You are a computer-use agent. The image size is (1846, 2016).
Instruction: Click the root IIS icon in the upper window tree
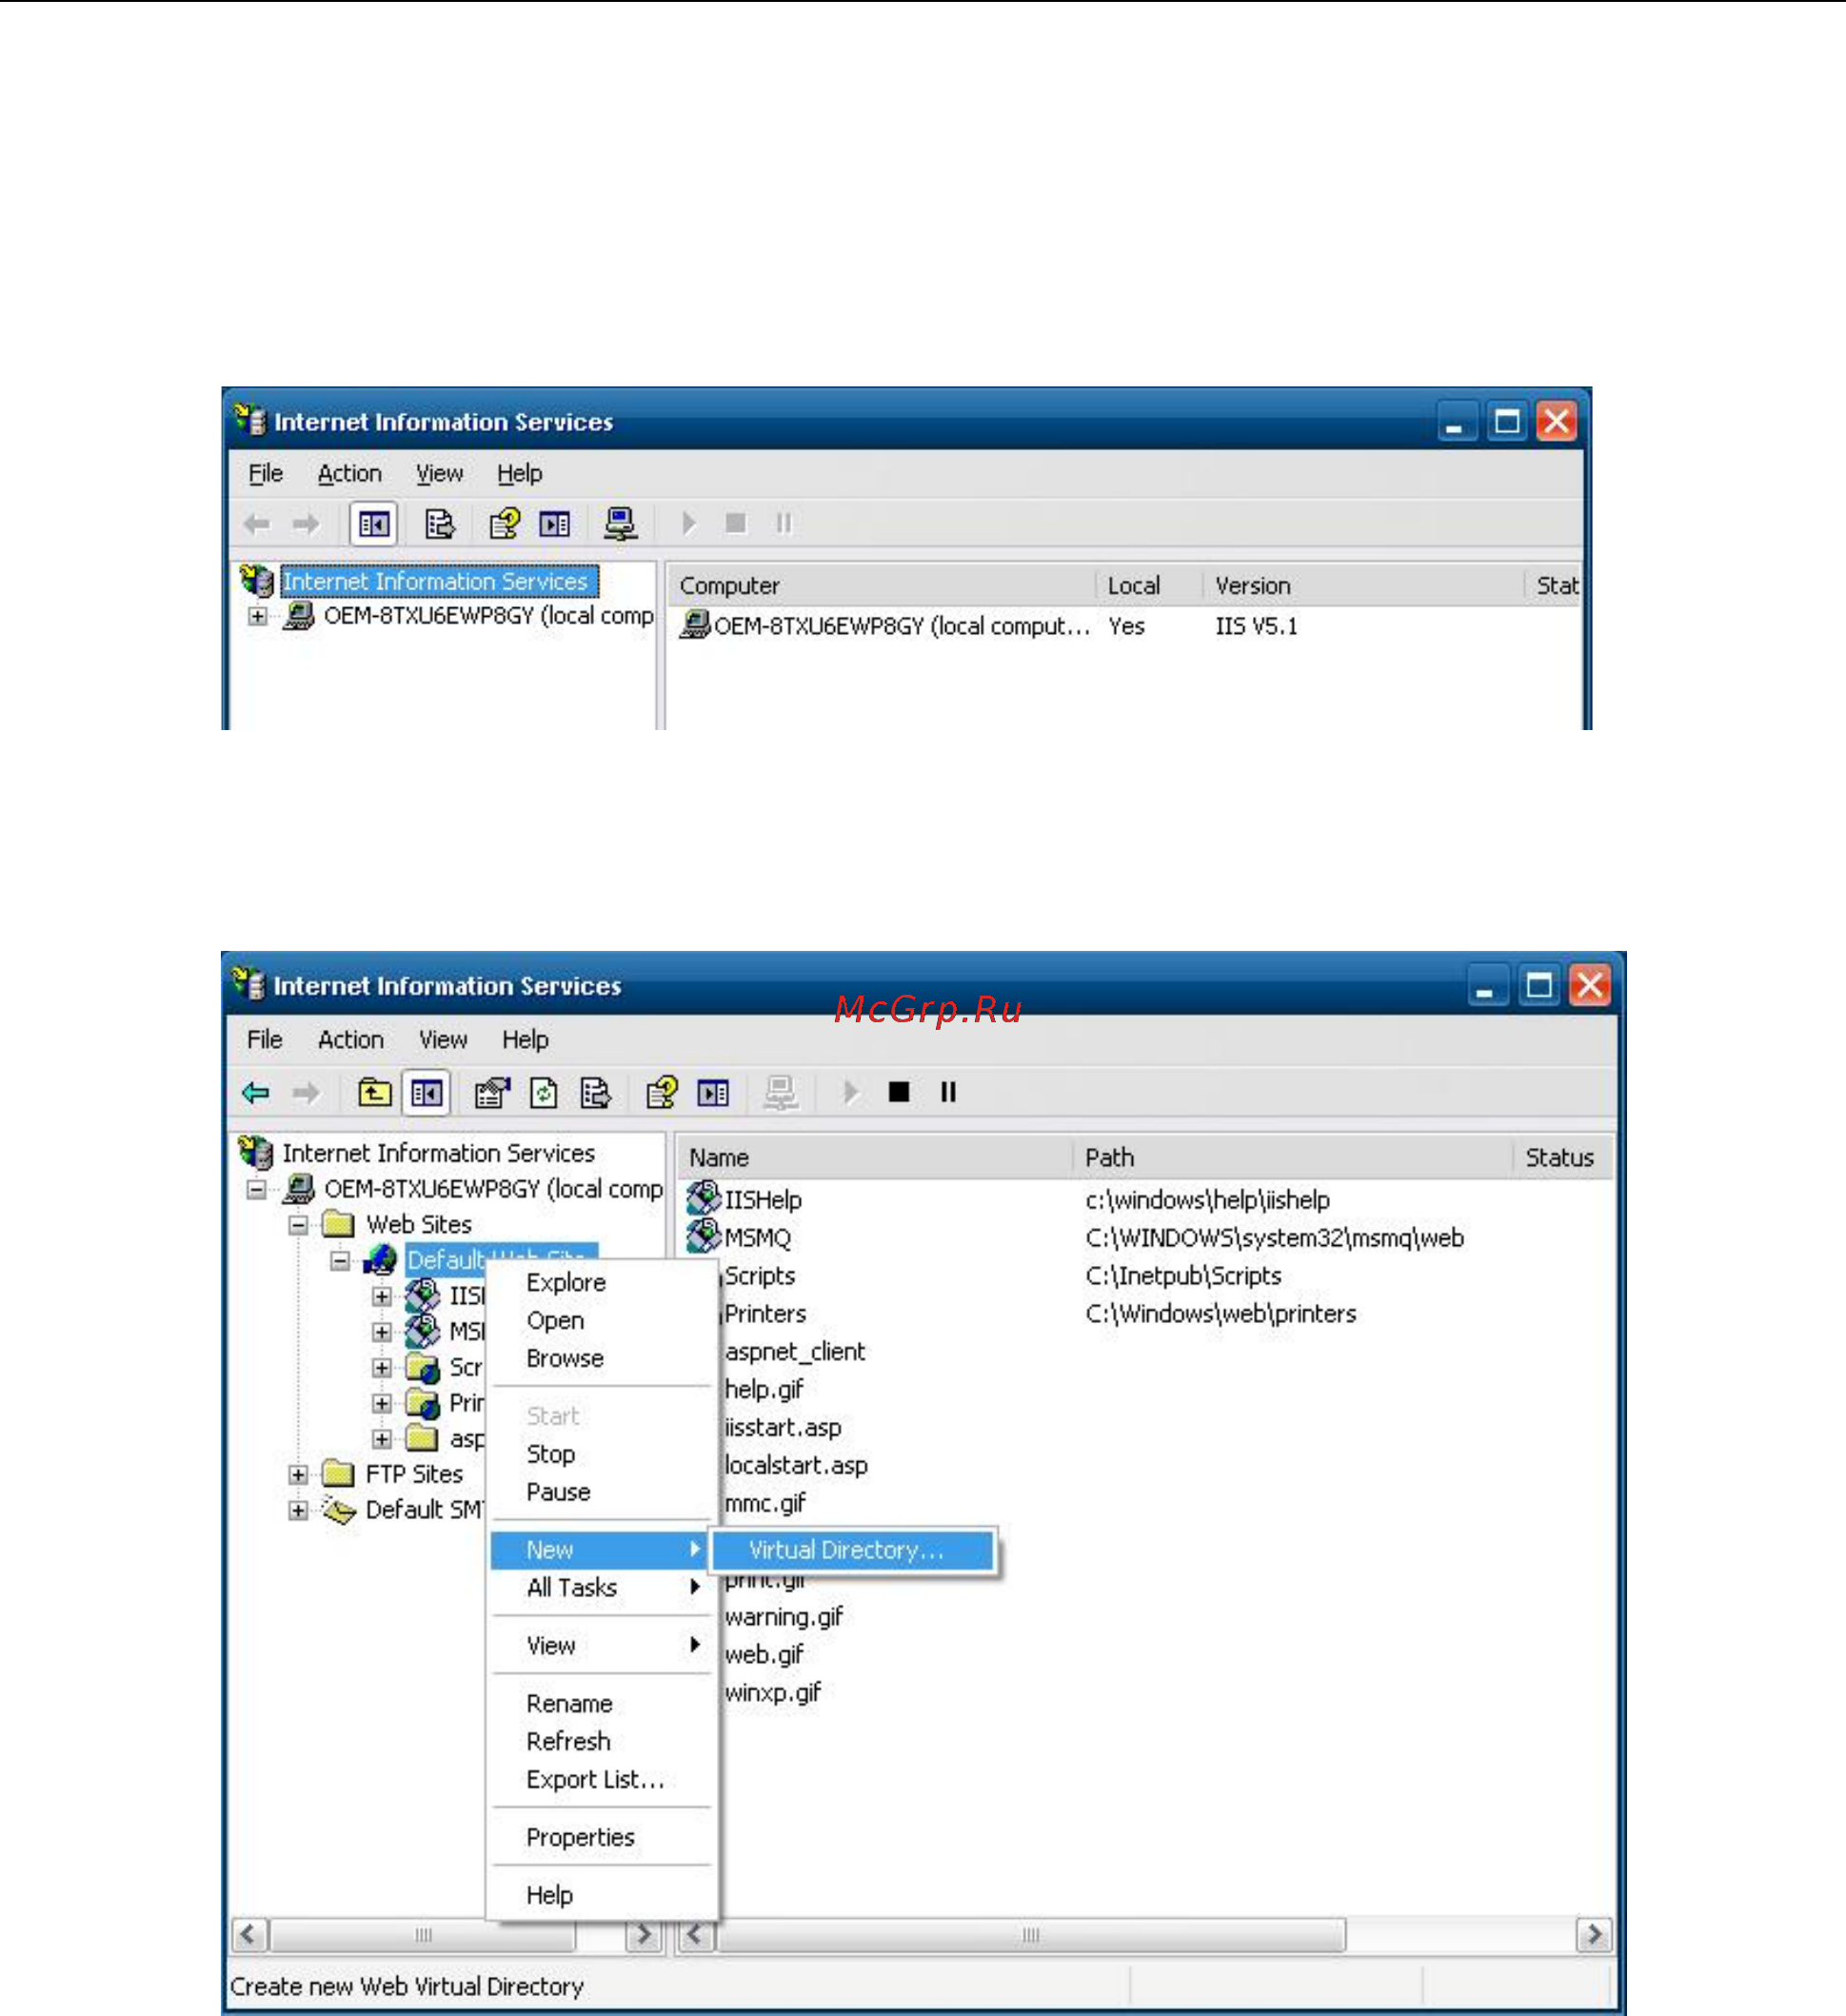click(257, 580)
